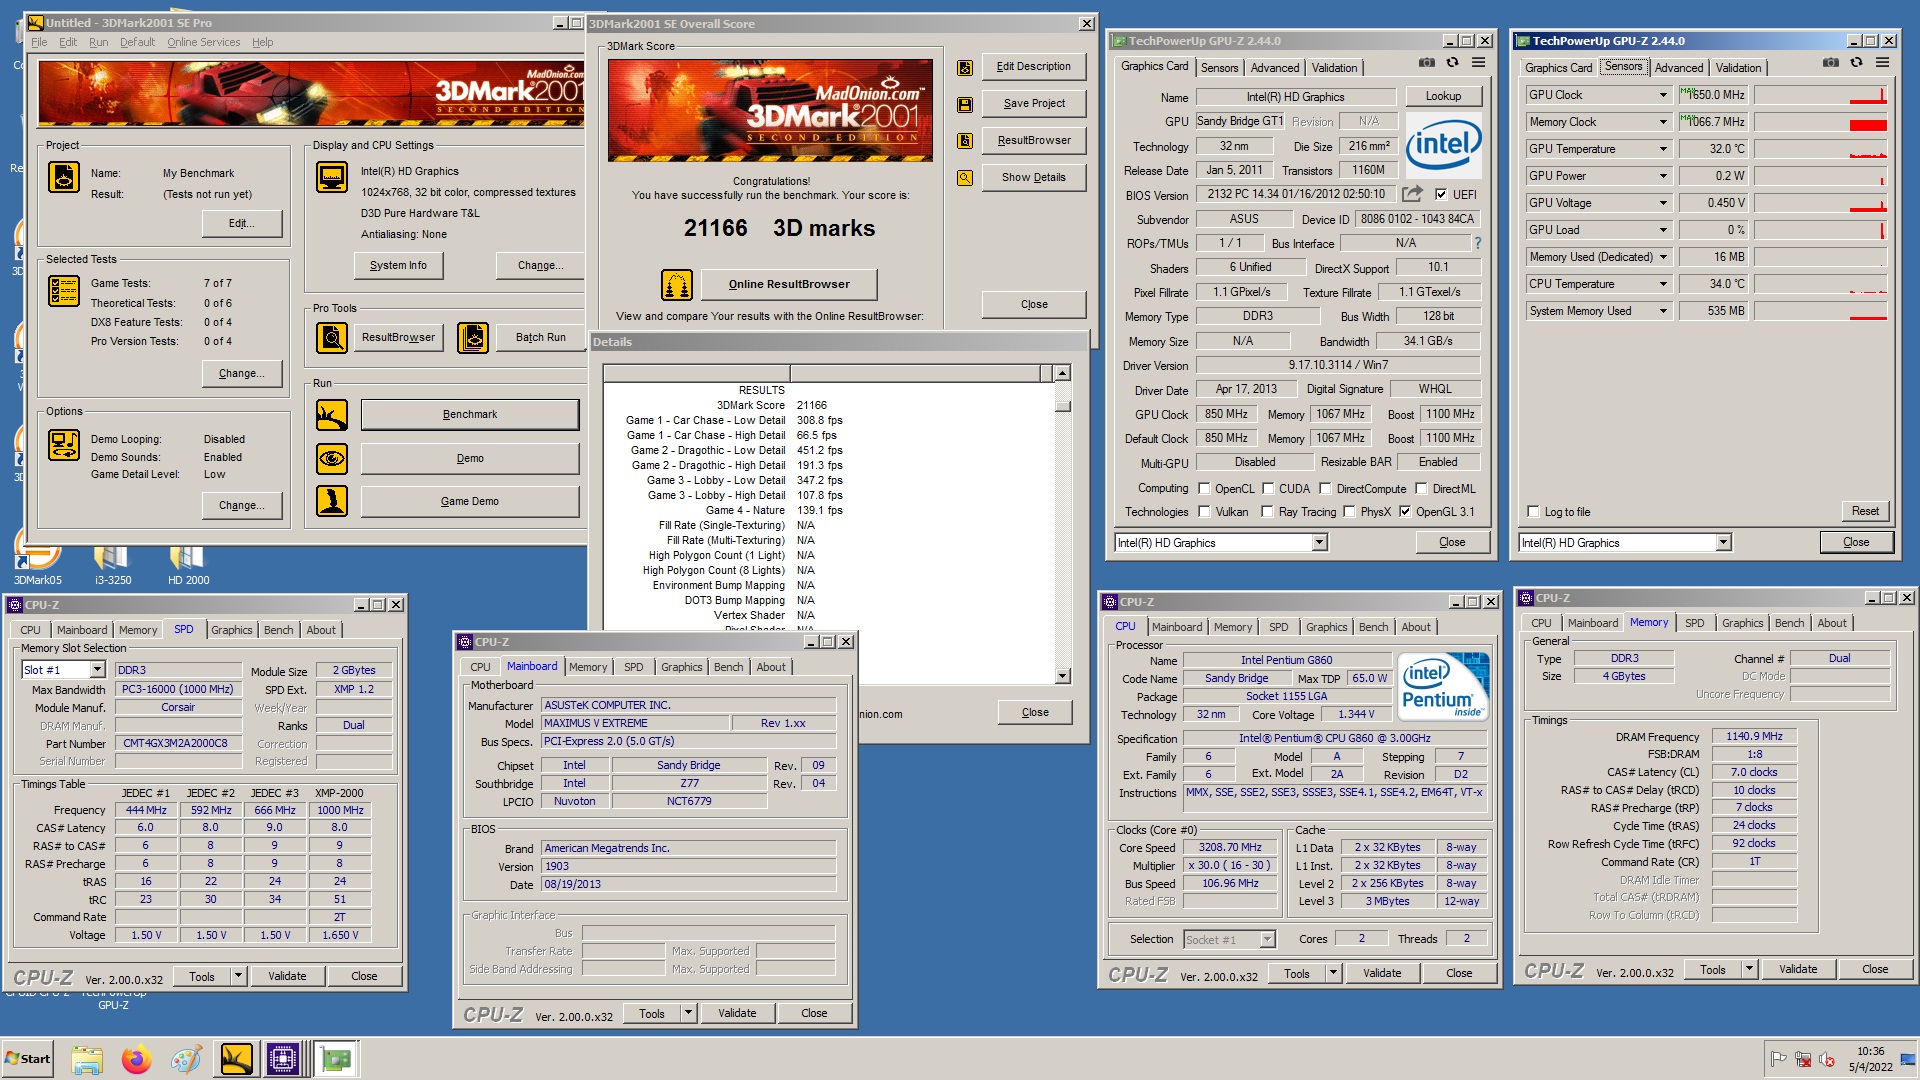Click the magnifier icon beside ResultBrowser in Pro Tools
Image resolution: width=1920 pixels, height=1080 pixels.
coord(332,338)
